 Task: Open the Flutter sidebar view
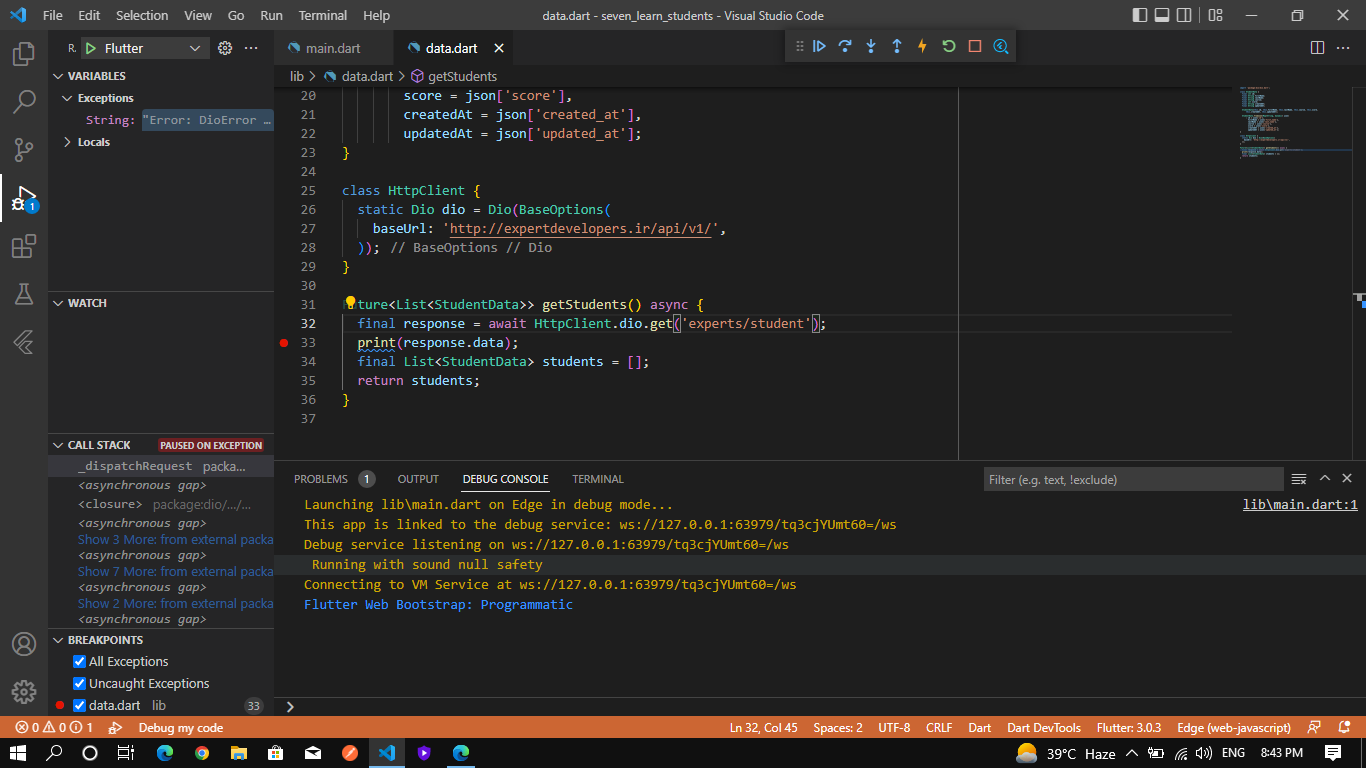tap(24, 341)
